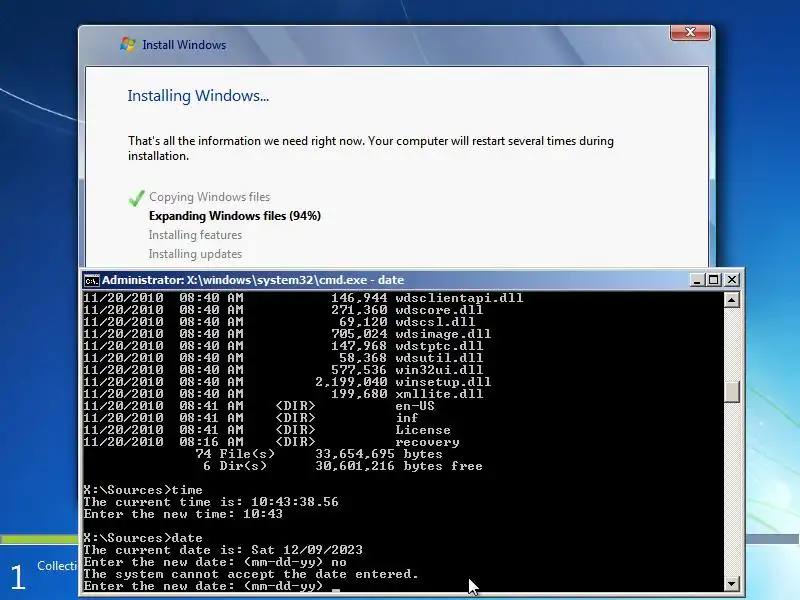The image size is (800, 600).
Task: Click the 'X:\Sources>time' command line
Action: [143, 490]
